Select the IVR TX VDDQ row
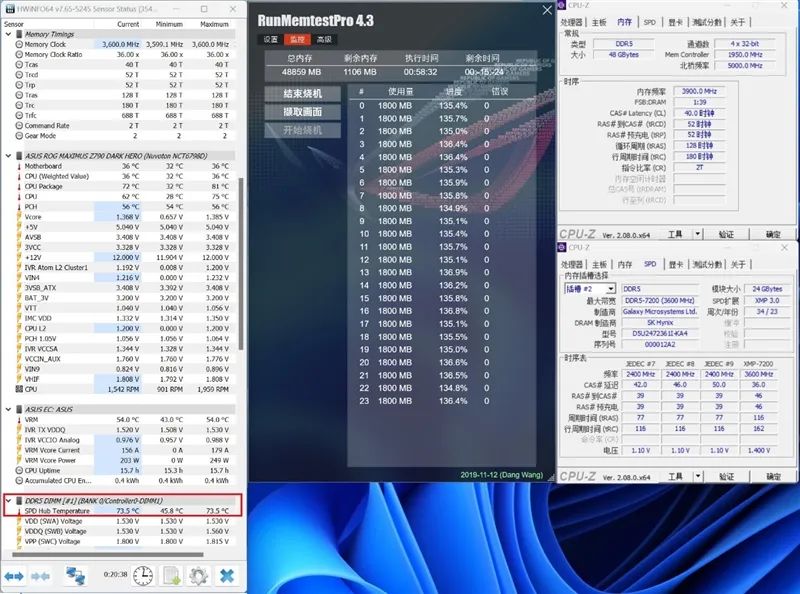Screen dimensions: 800x594 (x=122, y=430)
